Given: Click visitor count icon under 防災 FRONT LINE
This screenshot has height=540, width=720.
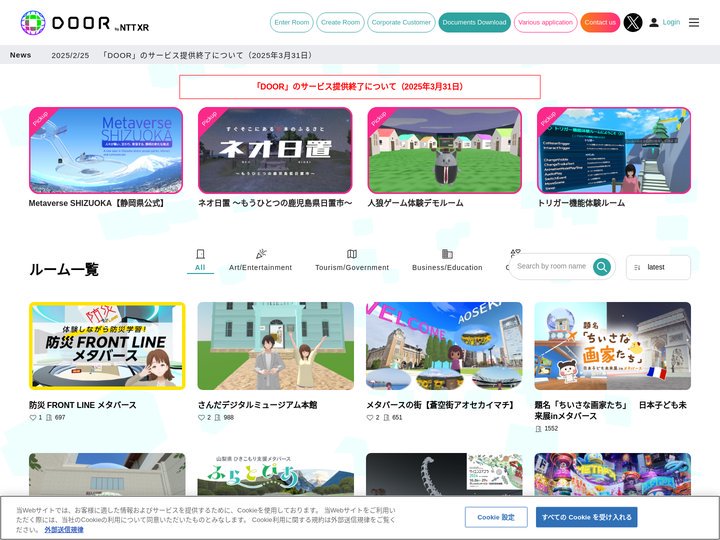Looking at the screenshot, I should pyautogui.click(x=49, y=417).
